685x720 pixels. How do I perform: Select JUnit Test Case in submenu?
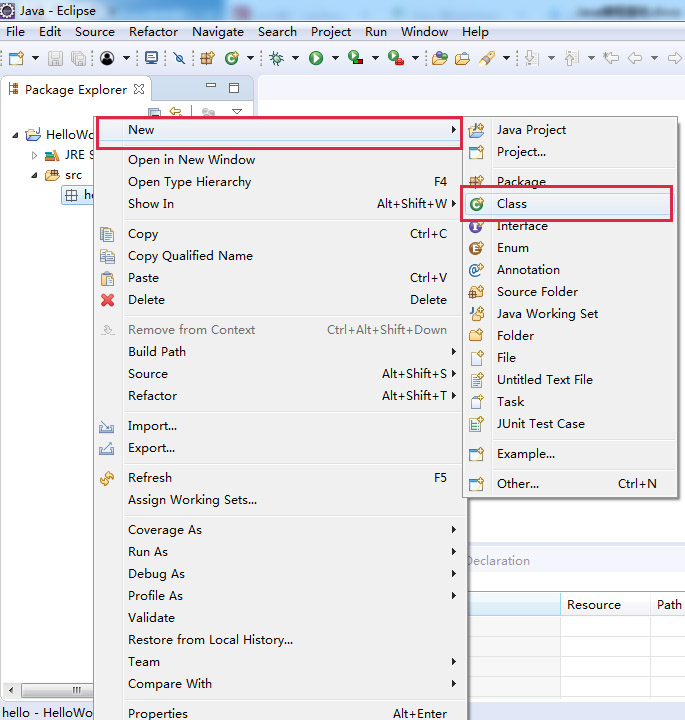tap(568, 424)
